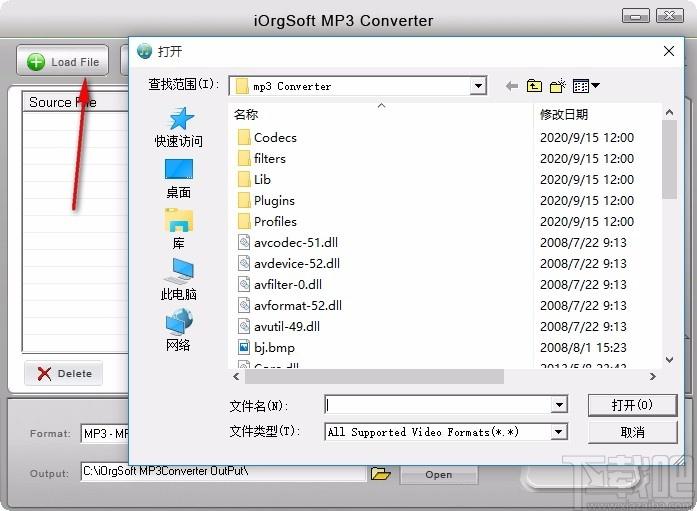Click the Source File column header
The width and height of the screenshot is (697, 511).
pyautogui.click(x=76, y=102)
